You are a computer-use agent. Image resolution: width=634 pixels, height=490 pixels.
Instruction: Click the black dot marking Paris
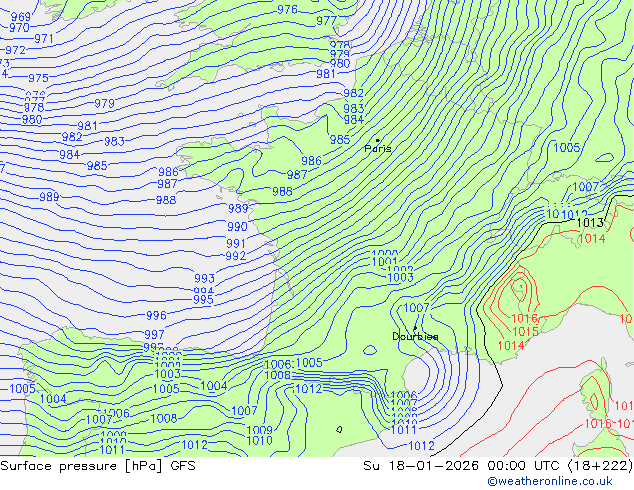click(x=378, y=140)
